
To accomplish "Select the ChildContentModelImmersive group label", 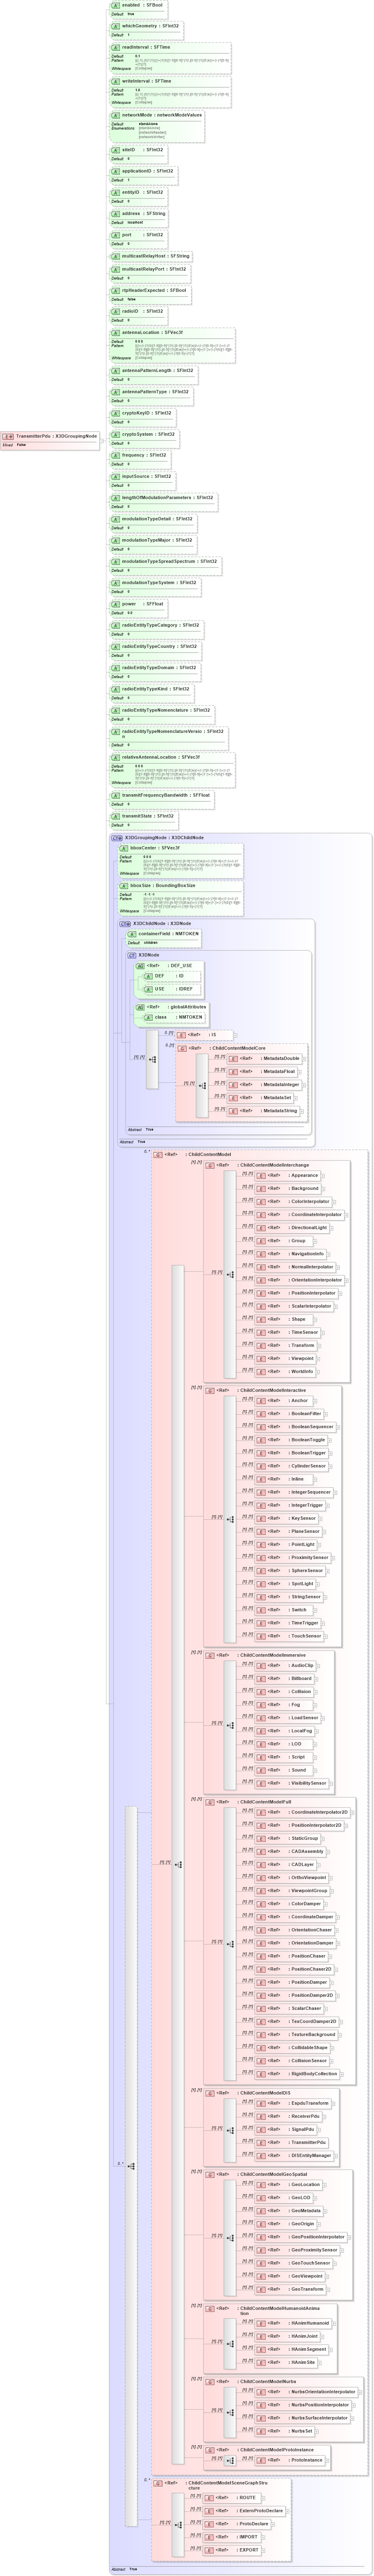I will click(272, 1655).
